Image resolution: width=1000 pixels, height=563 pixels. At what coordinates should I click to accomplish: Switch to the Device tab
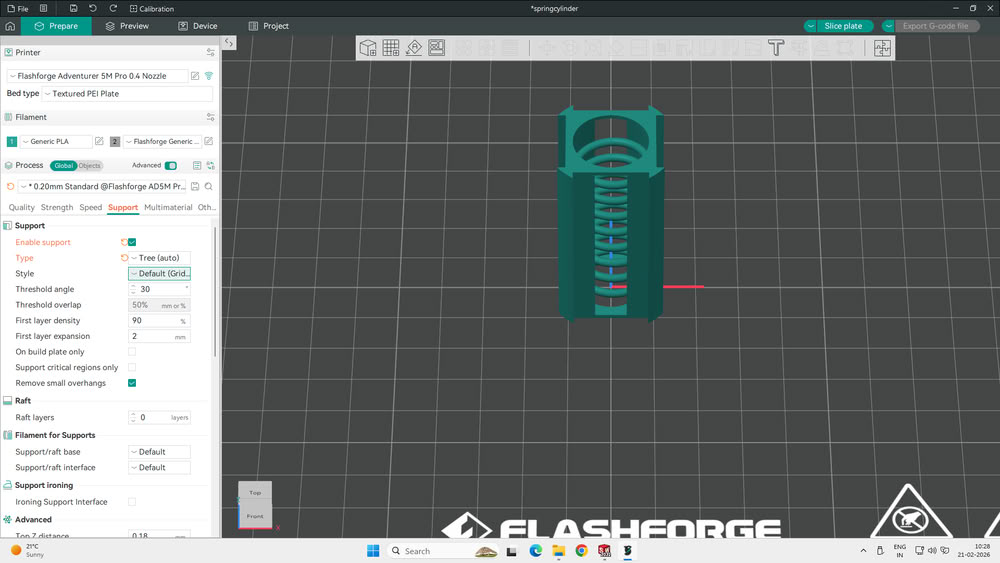pyautogui.click(x=198, y=26)
